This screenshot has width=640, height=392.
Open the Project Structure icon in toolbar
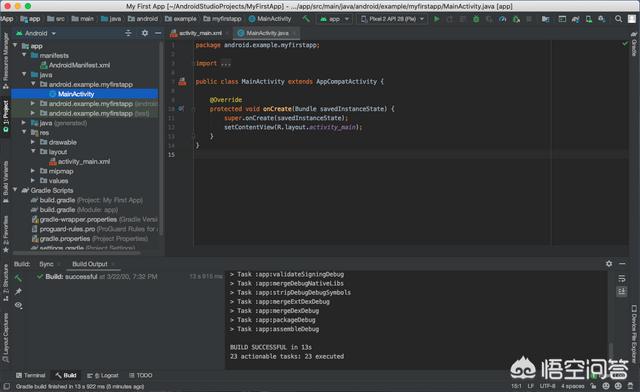pyautogui.click(x=545, y=19)
